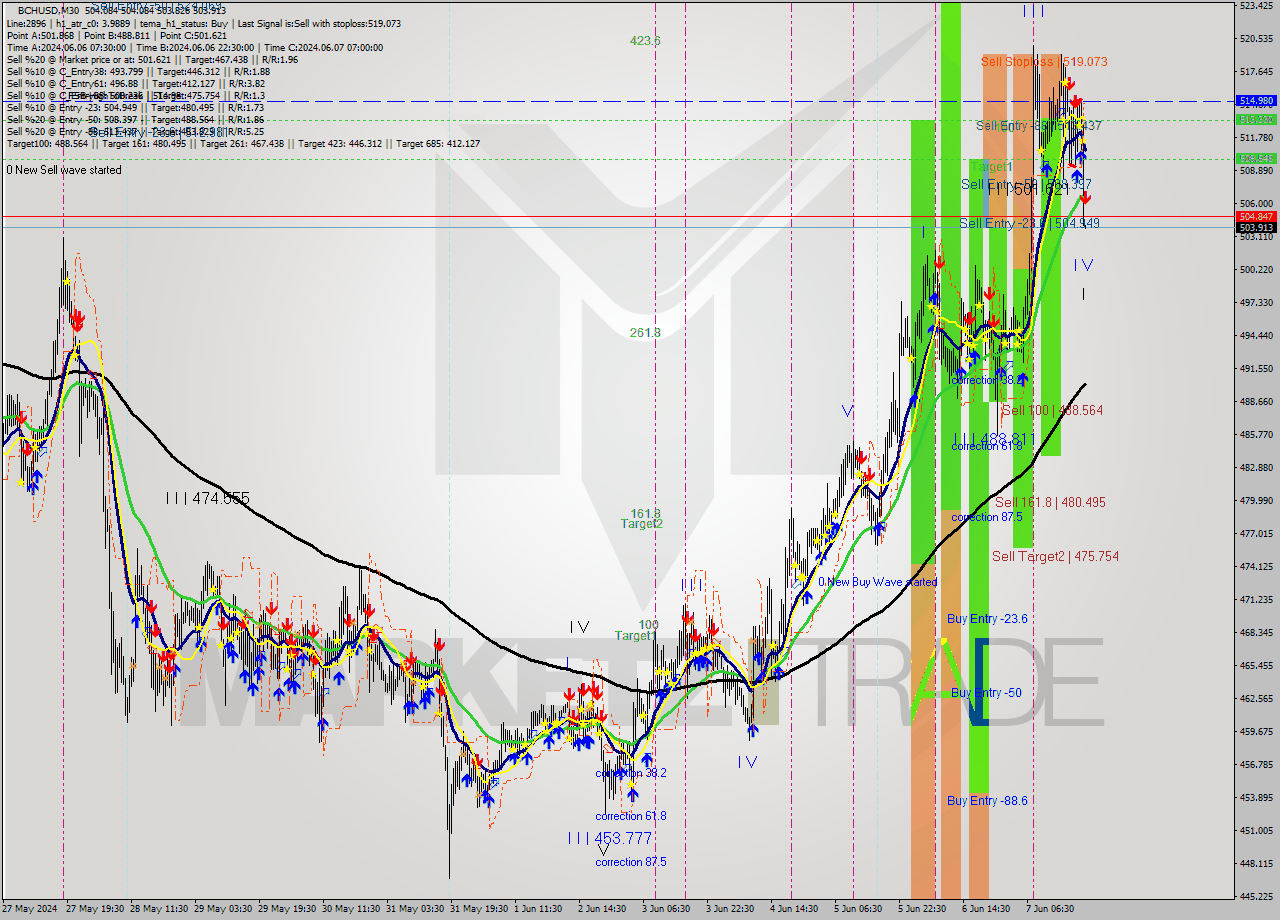
Task: Click the 474.120 price axis value
Action: click(1256, 567)
